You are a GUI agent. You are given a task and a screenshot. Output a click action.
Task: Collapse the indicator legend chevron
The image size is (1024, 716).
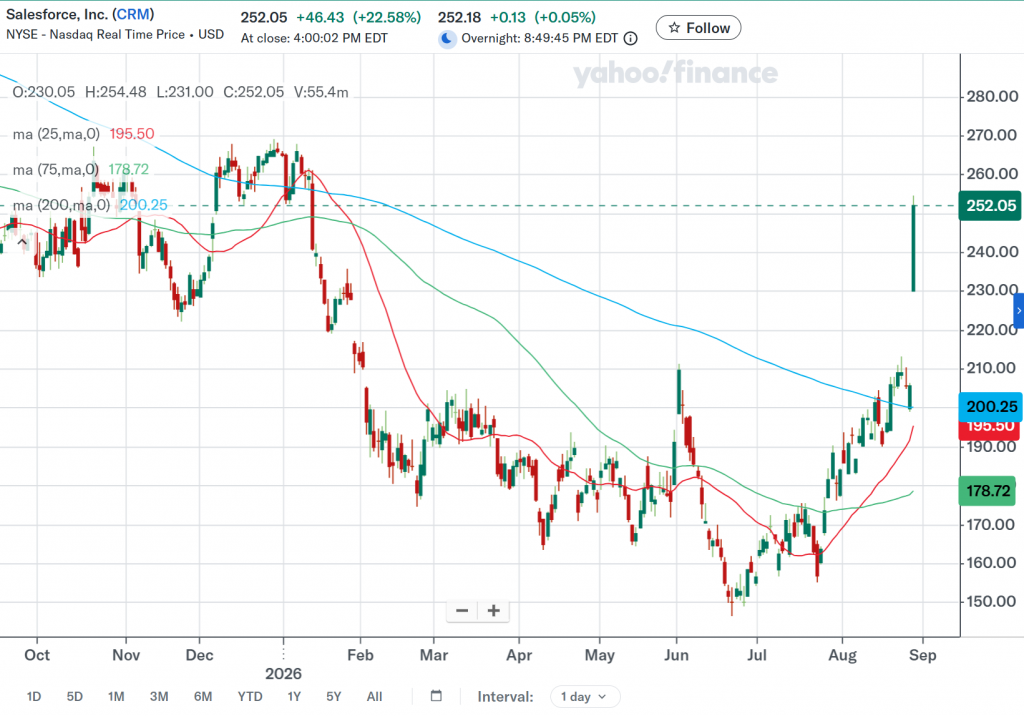(x=22, y=242)
